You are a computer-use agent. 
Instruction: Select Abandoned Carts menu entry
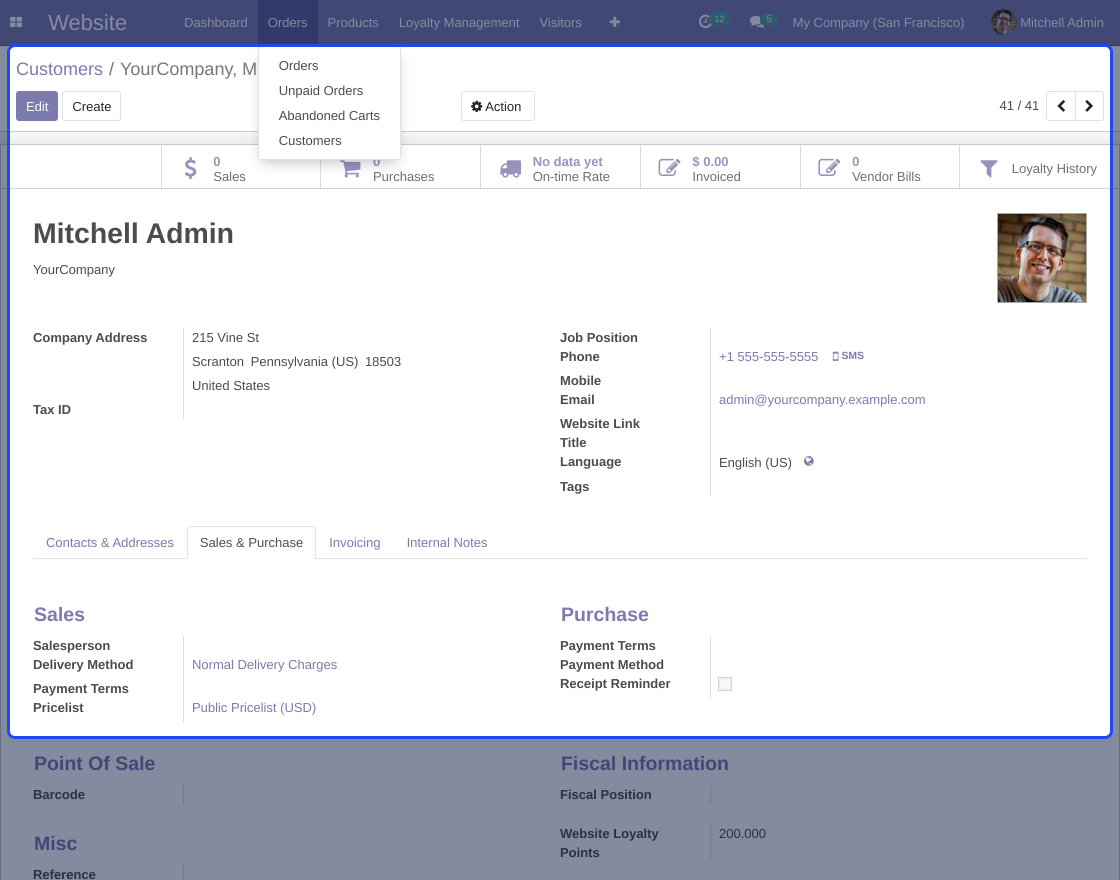click(329, 116)
